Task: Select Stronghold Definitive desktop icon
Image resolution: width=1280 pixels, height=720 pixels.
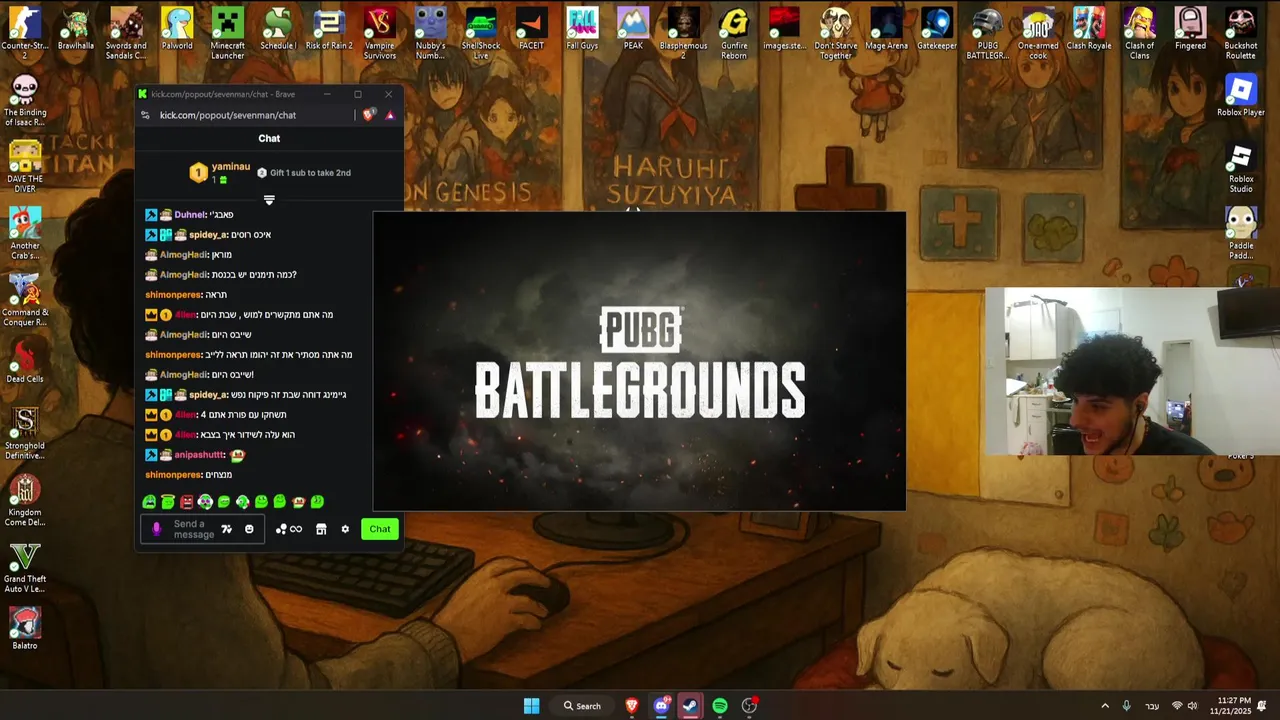Action: [25, 433]
